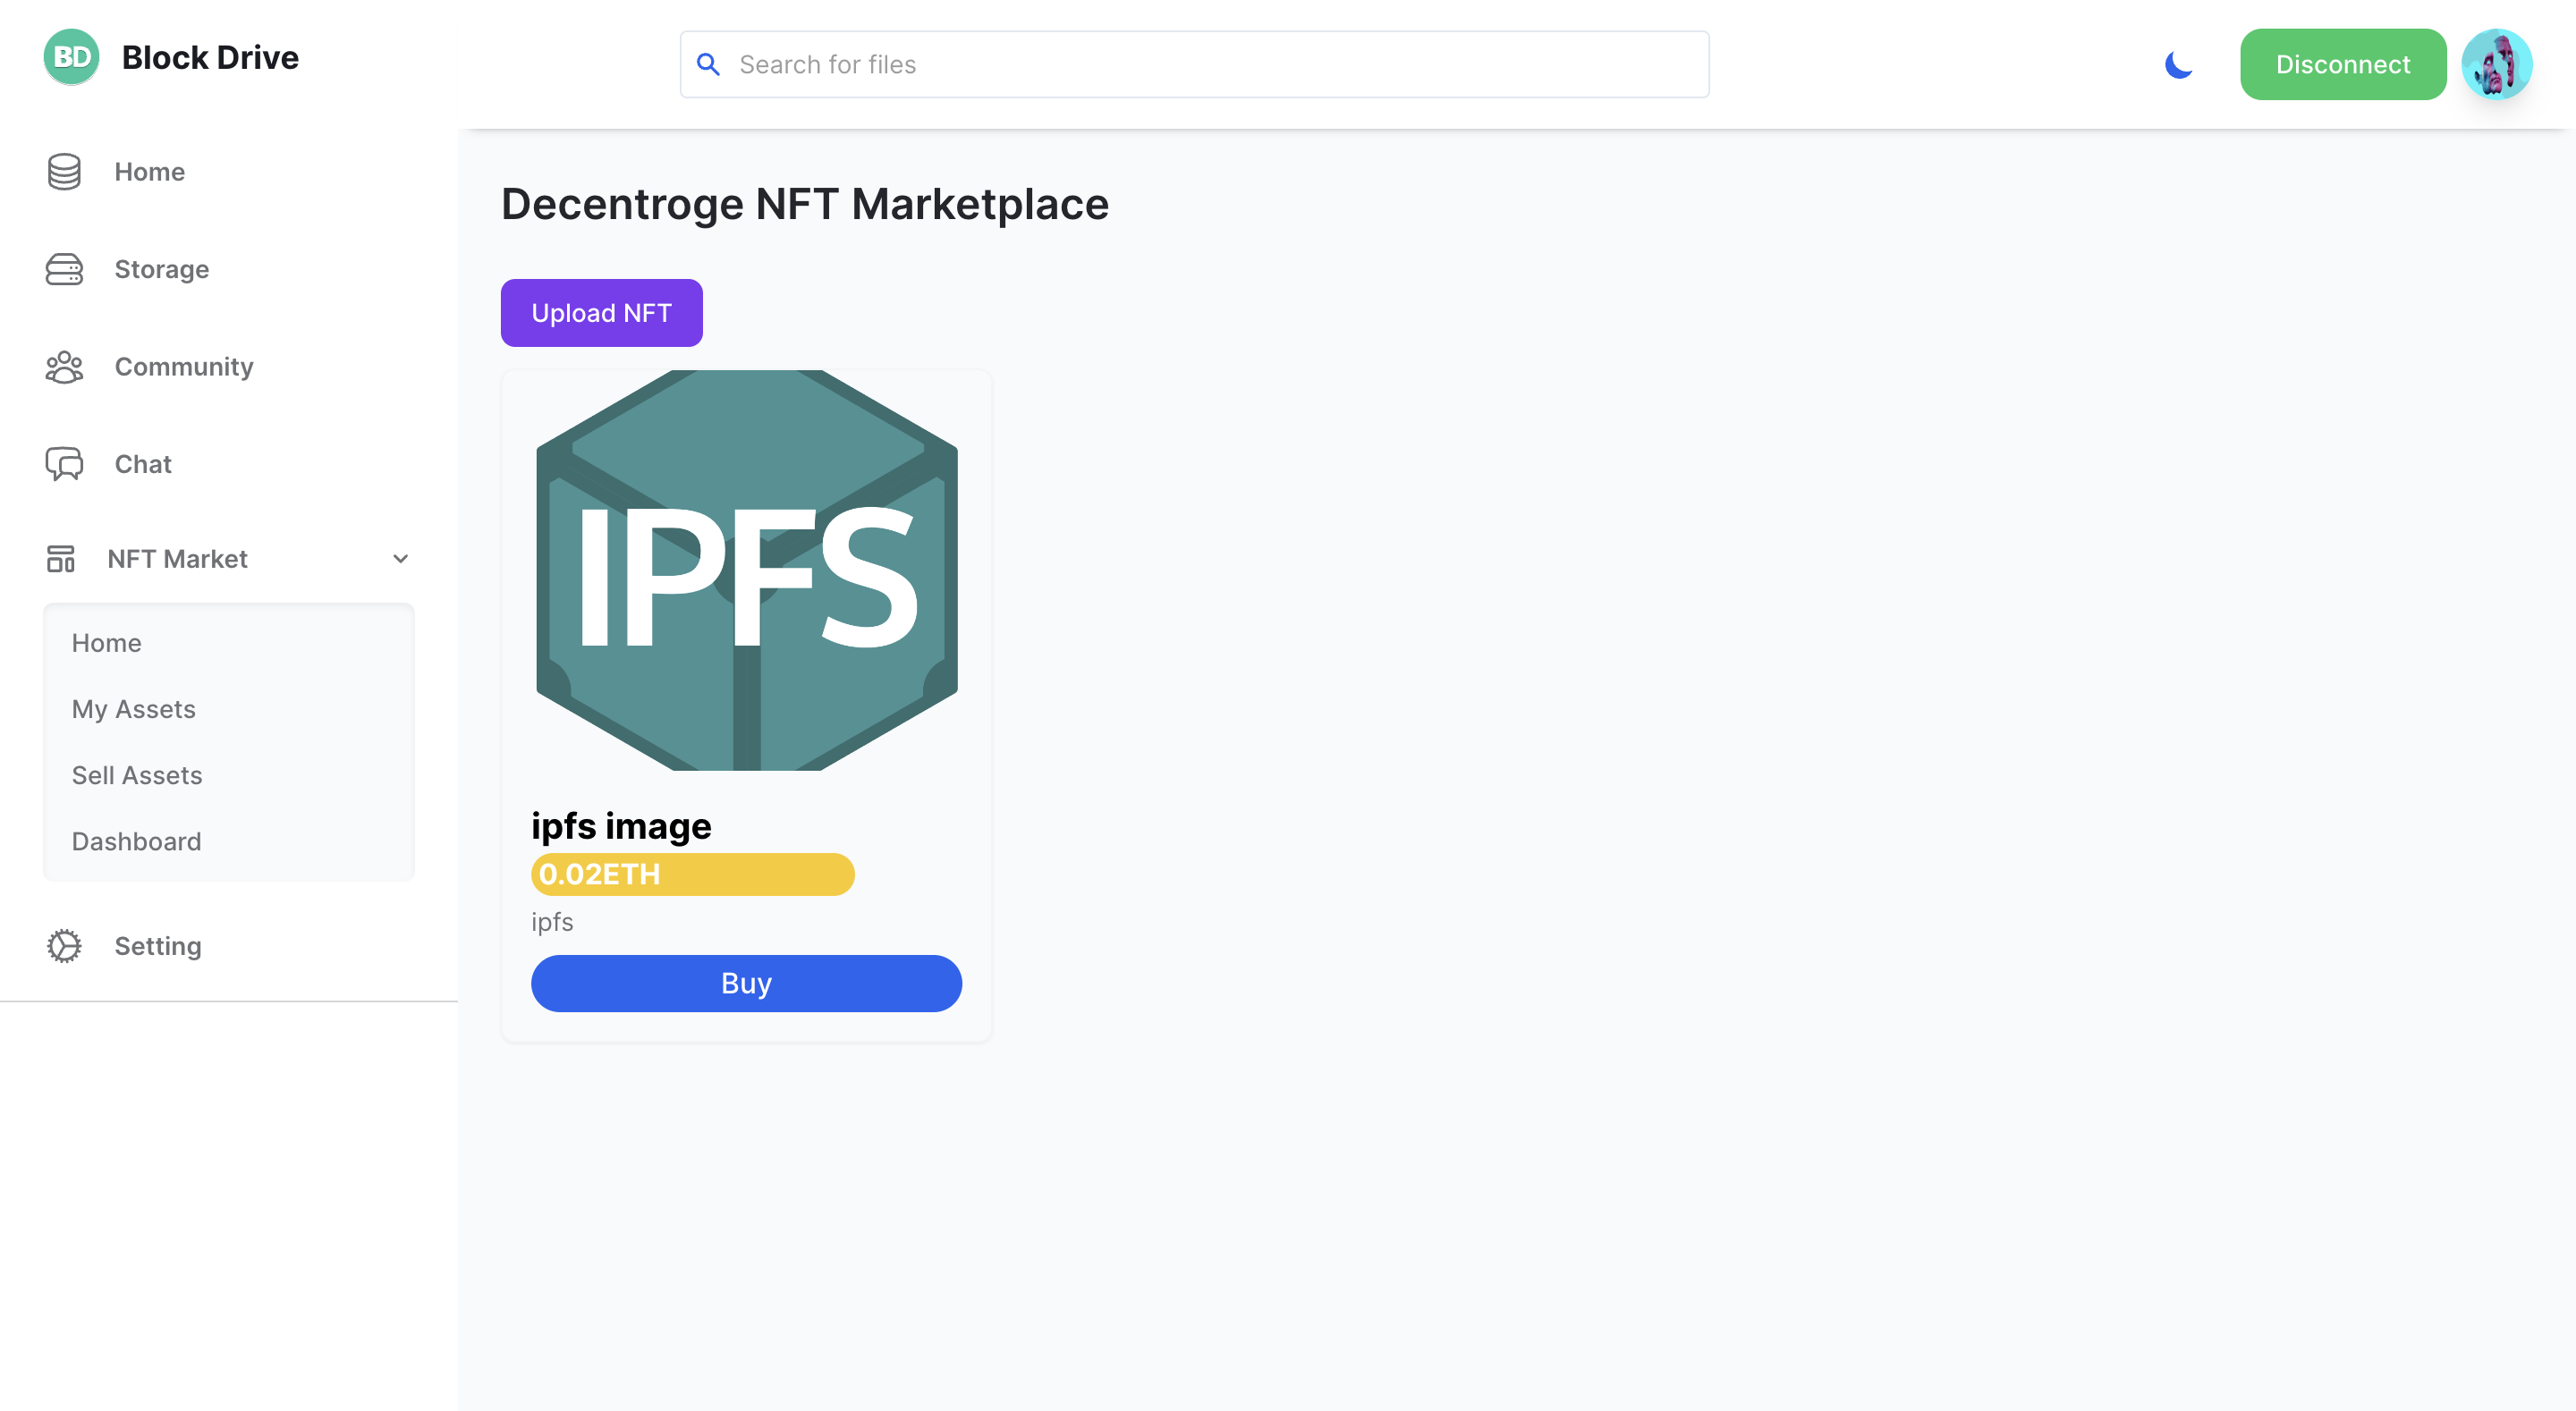
Task: Click the search magnifier icon
Action: pyautogui.click(x=709, y=63)
